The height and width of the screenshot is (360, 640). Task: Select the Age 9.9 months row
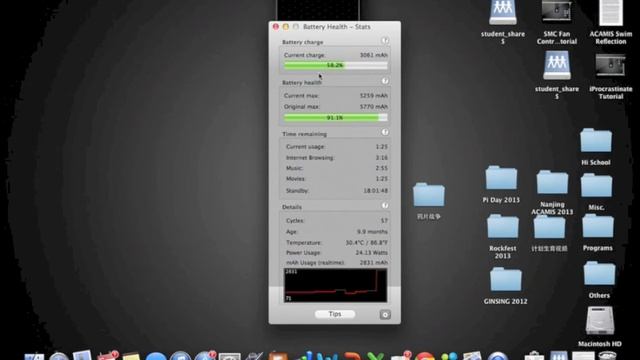(x=336, y=231)
